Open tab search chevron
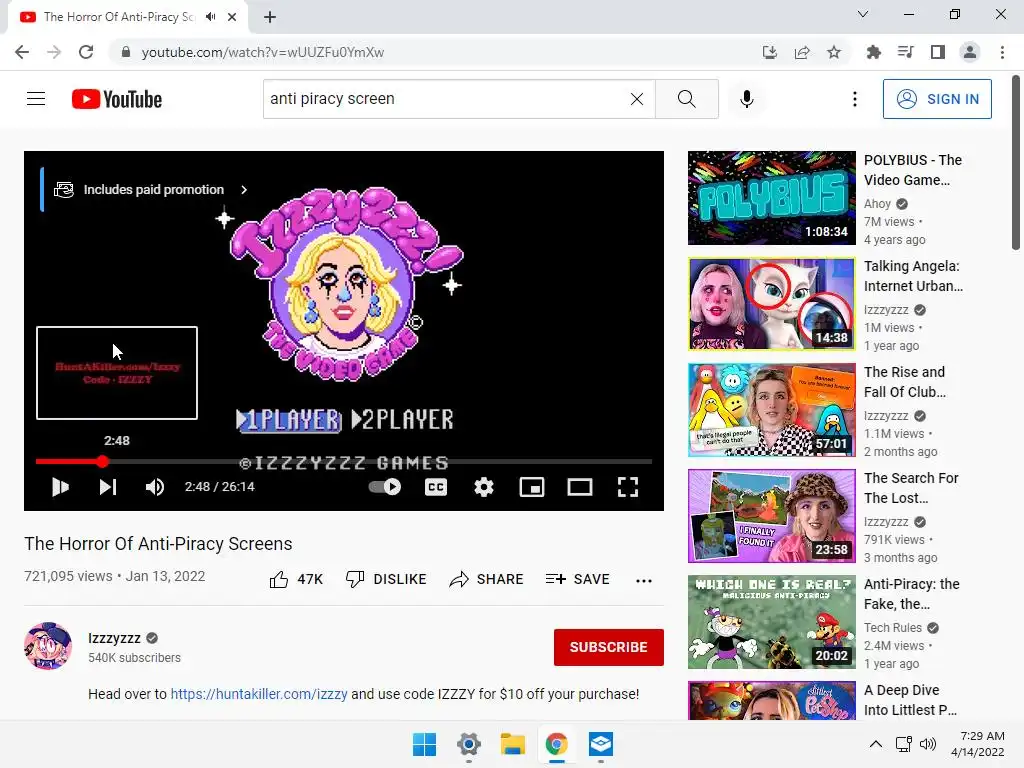Screen dimensions: 1024x768 point(863,14)
